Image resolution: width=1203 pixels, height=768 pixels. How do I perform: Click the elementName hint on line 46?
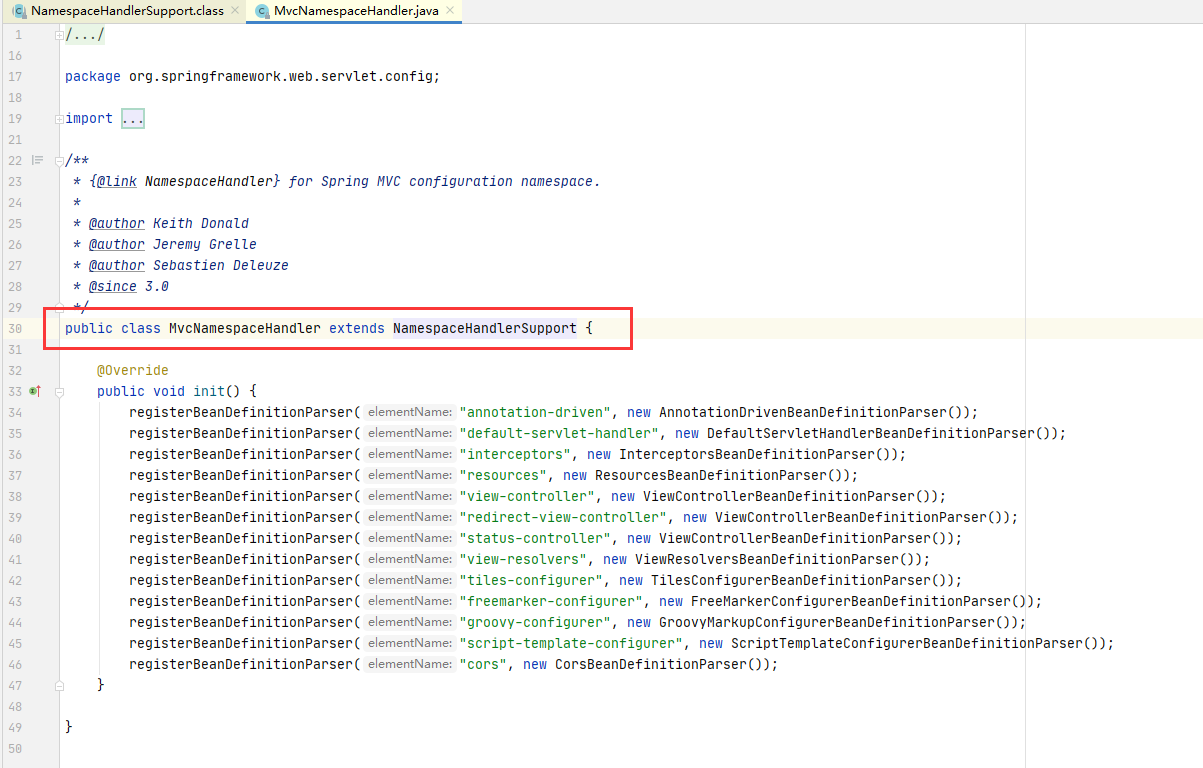point(410,664)
